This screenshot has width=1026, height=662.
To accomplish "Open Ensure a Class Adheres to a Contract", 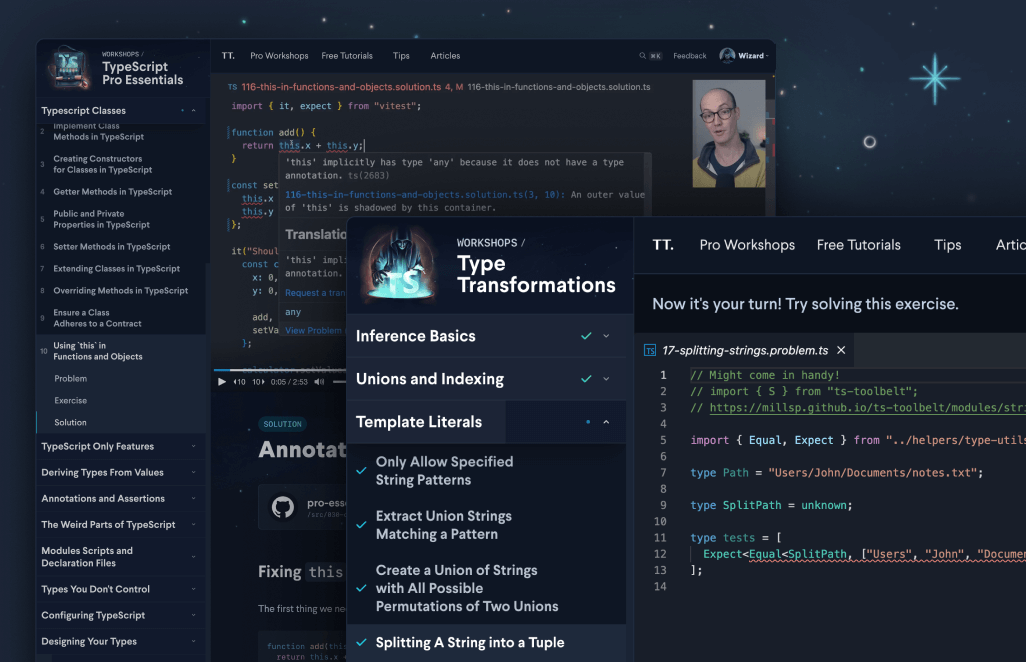I will click(x=97, y=318).
